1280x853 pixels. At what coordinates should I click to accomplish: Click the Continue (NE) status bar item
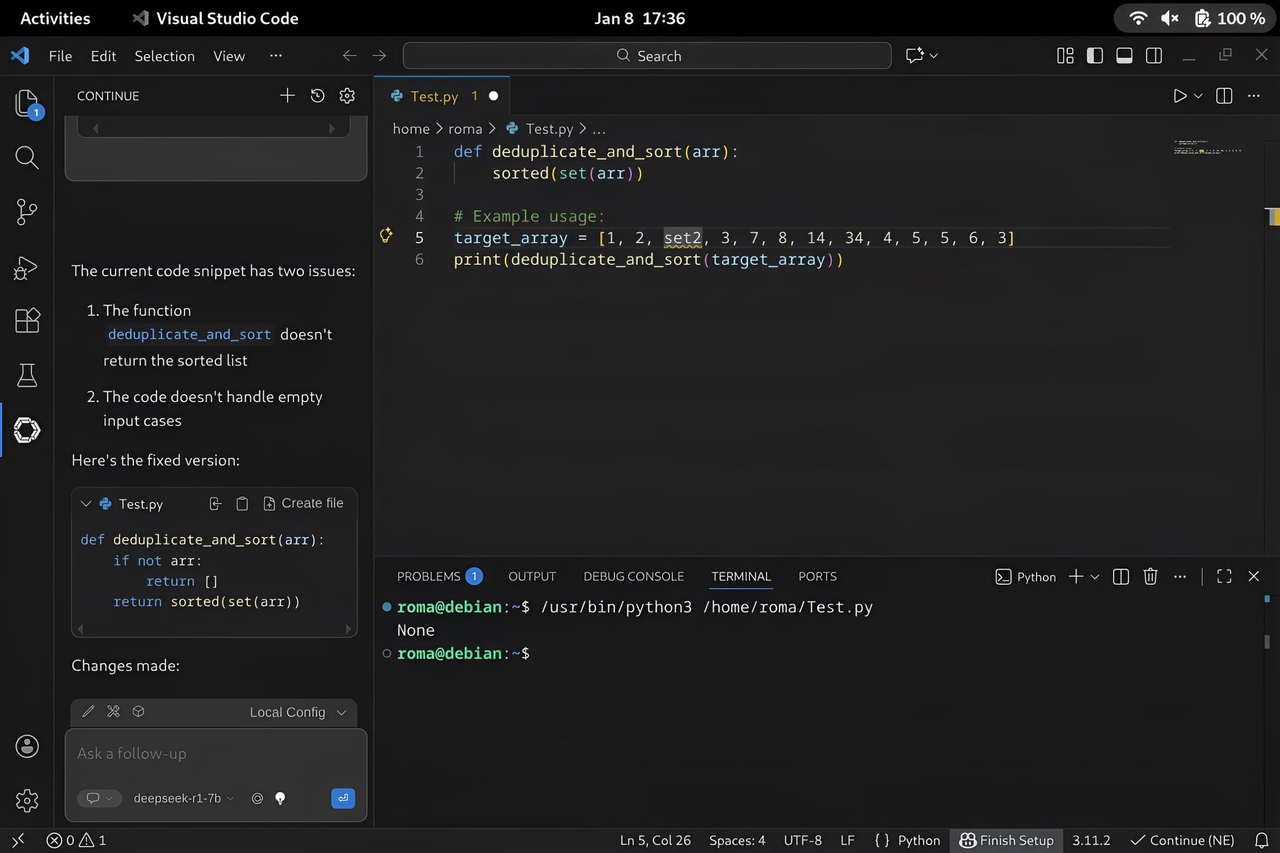pos(1182,841)
